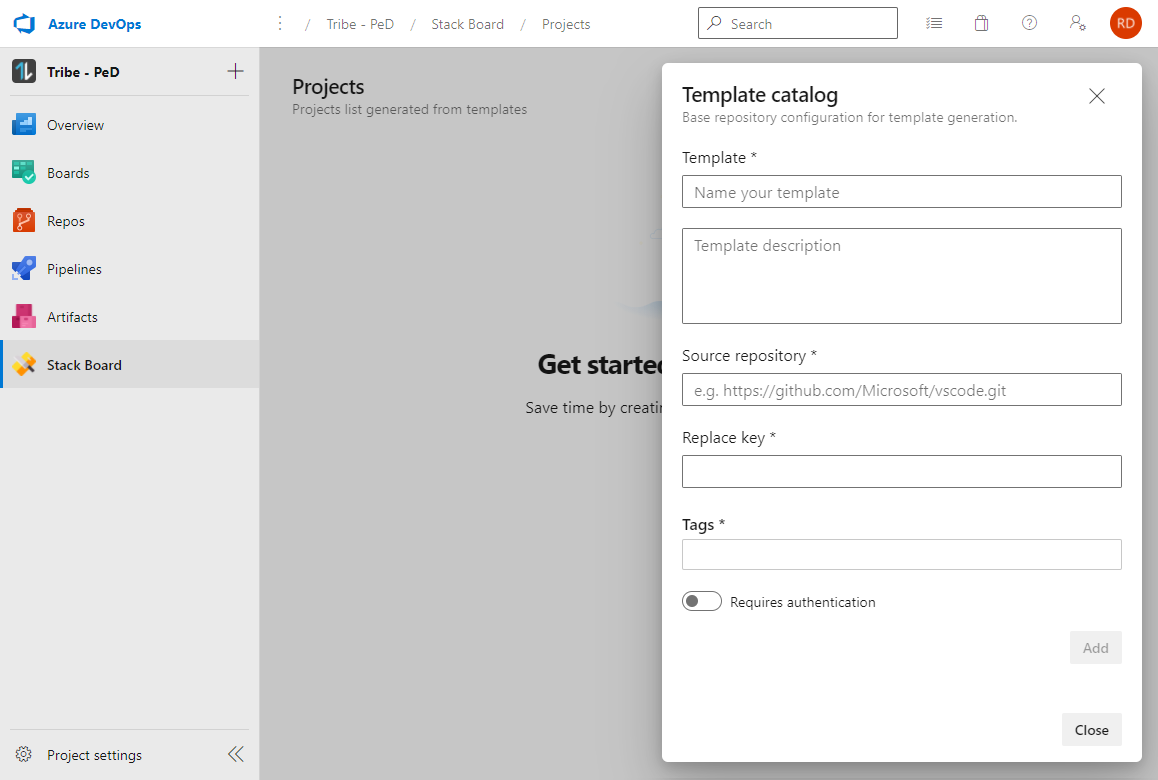This screenshot has width=1158, height=780.
Task: Click the plus icon beside Tribe - PeD
Action: (236, 71)
